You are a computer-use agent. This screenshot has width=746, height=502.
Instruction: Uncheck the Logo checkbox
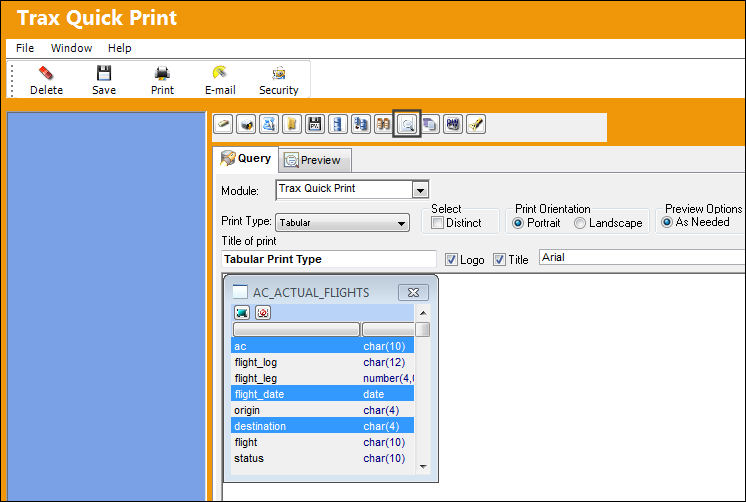(451, 259)
